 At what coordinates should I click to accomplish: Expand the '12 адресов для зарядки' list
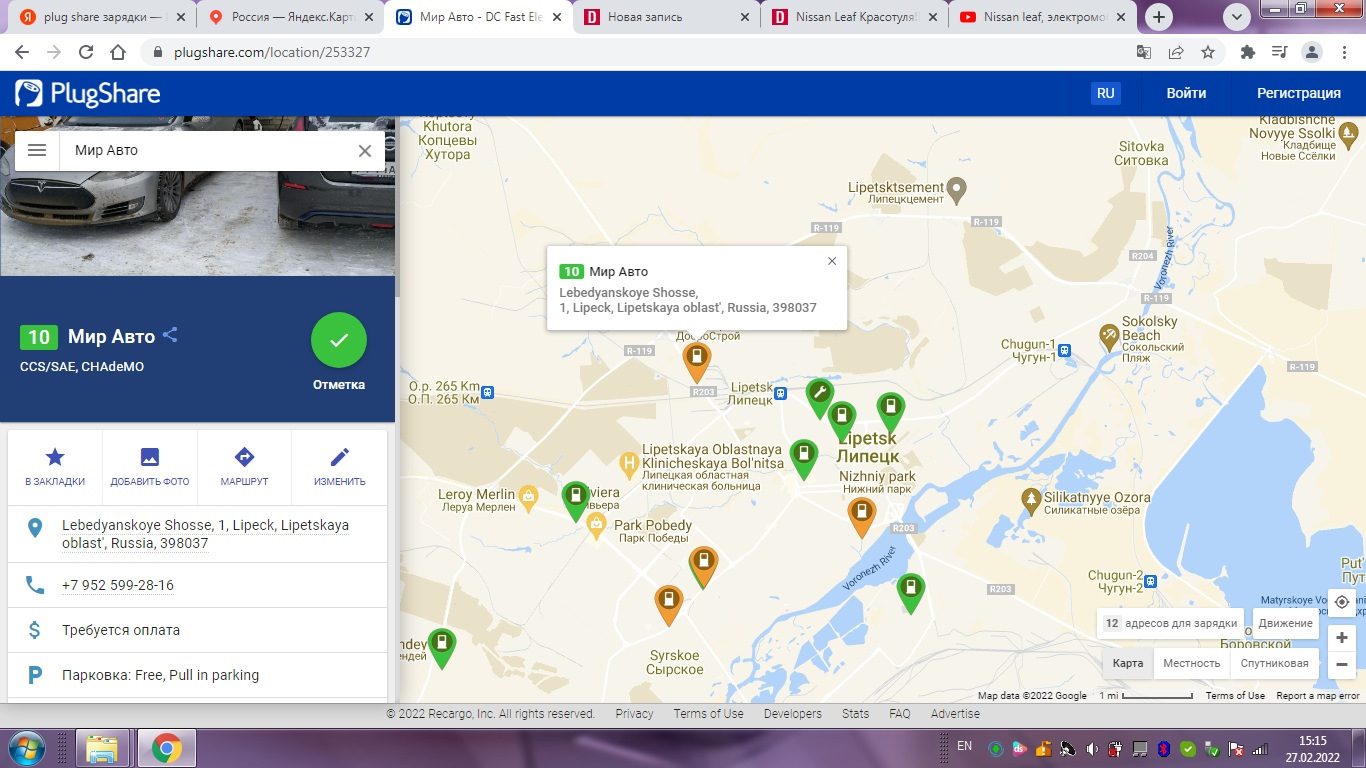tap(1170, 623)
